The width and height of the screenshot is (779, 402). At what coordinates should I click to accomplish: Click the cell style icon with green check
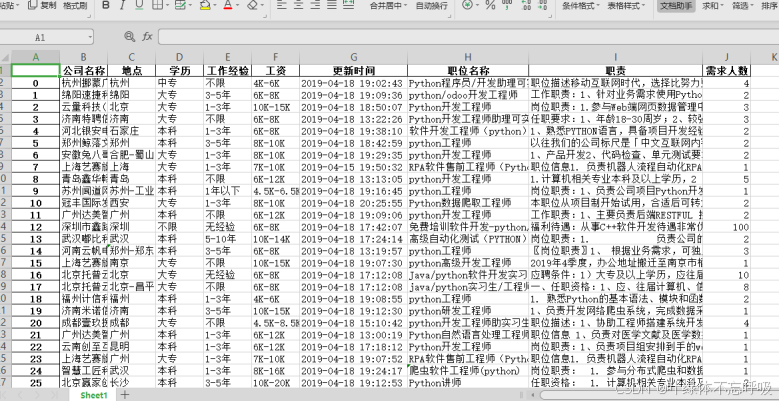tap(180, 5)
